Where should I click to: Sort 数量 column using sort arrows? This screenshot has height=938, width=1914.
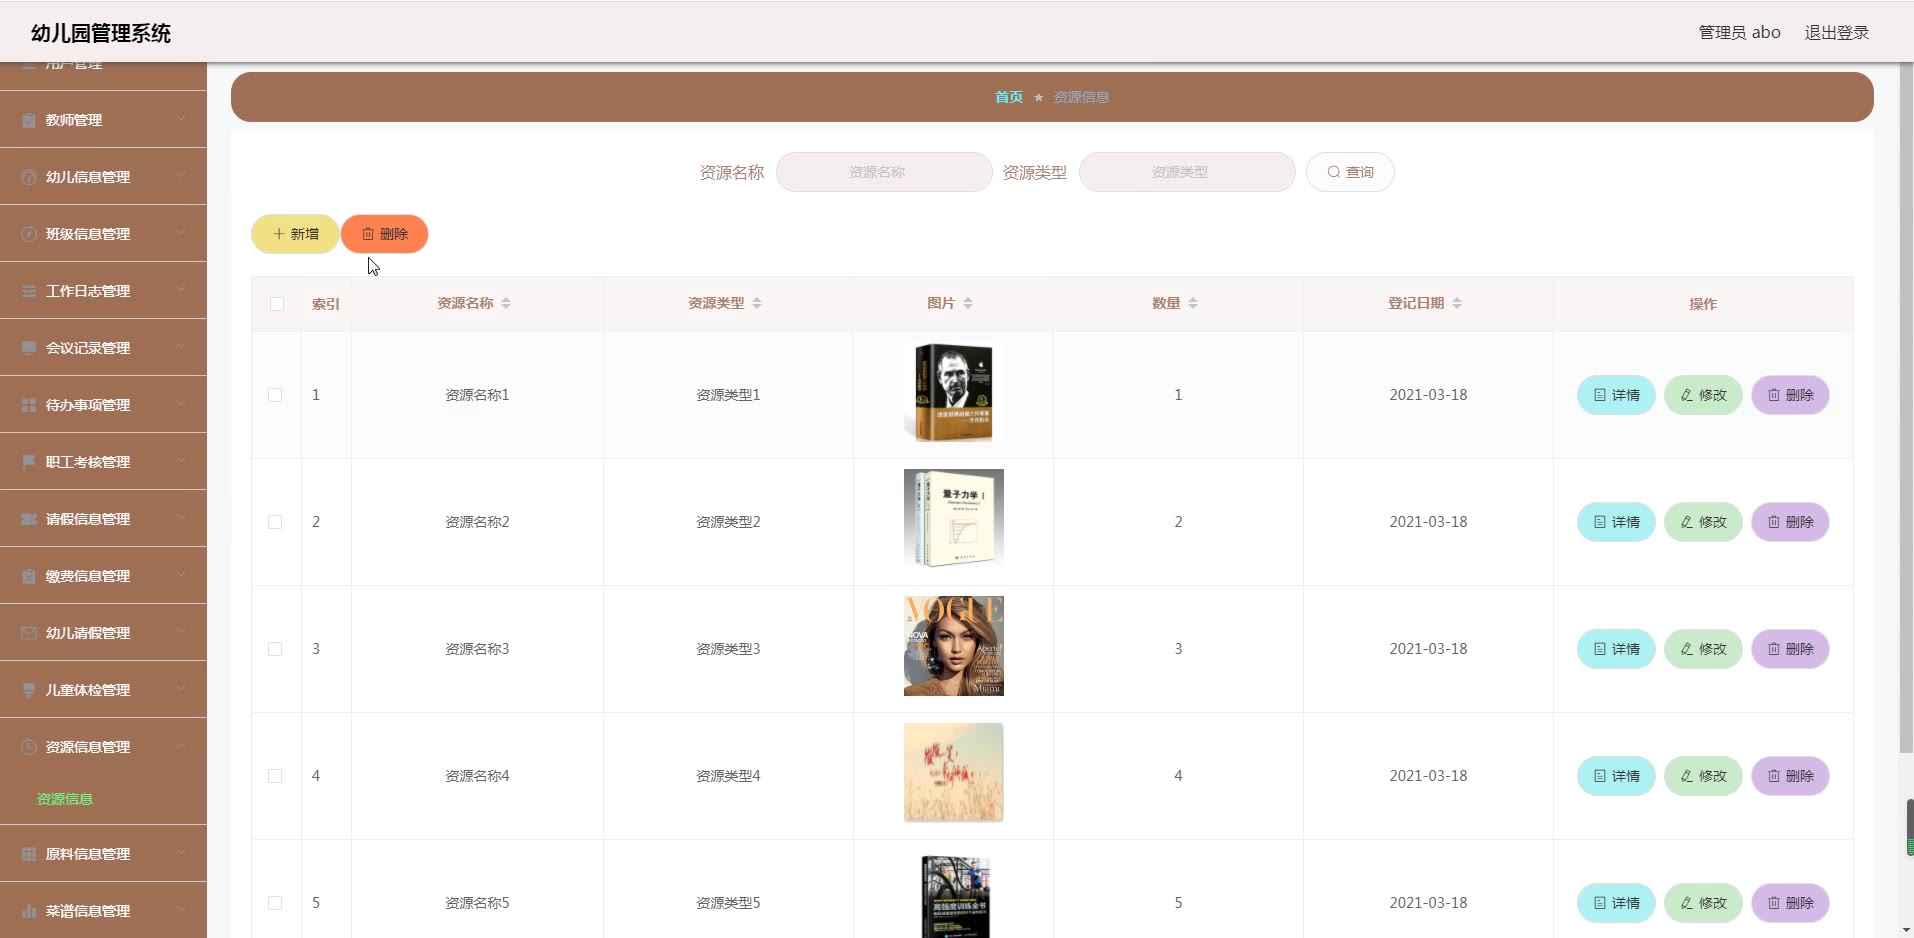1193,303
